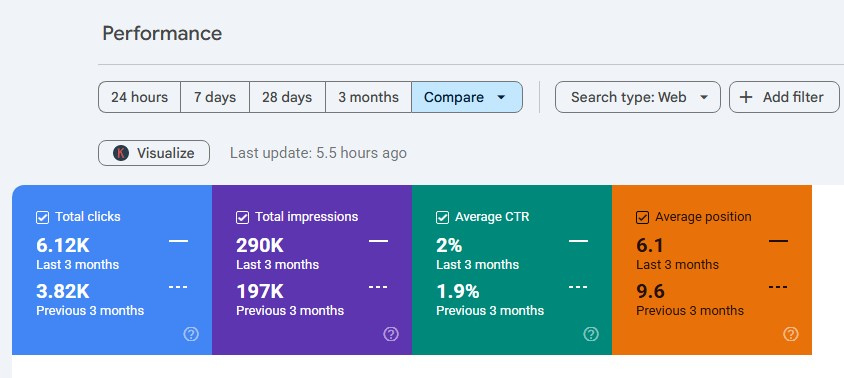Click the Average position label
The height and width of the screenshot is (378, 844).
[703, 217]
